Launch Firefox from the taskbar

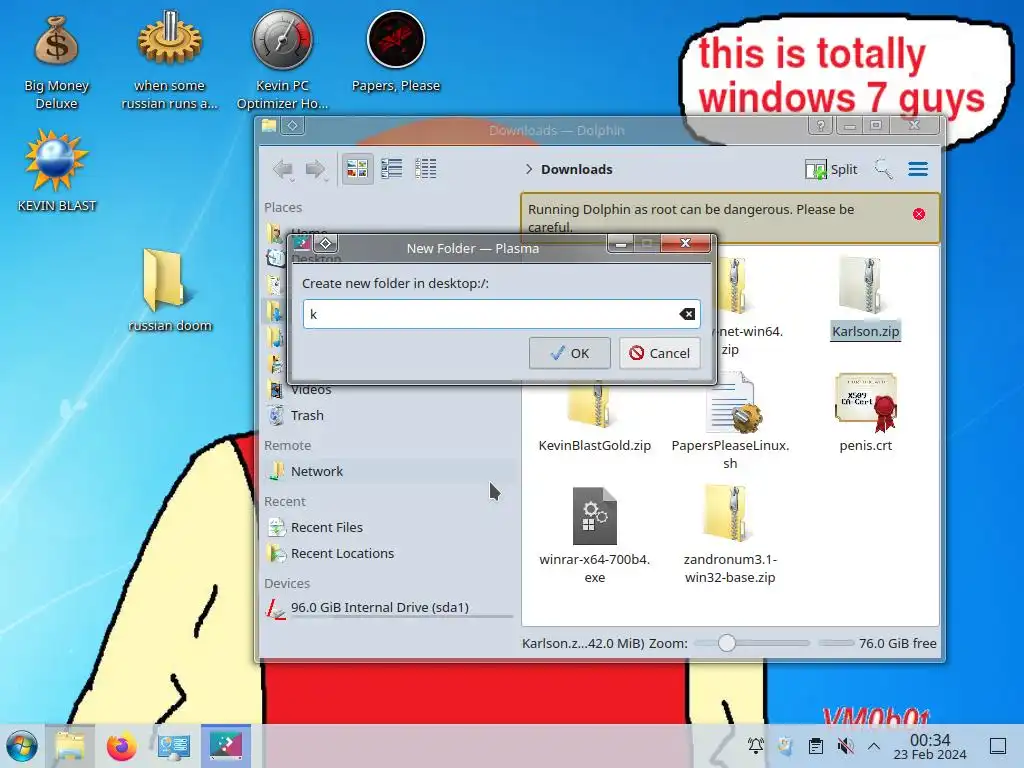tap(122, 746)
